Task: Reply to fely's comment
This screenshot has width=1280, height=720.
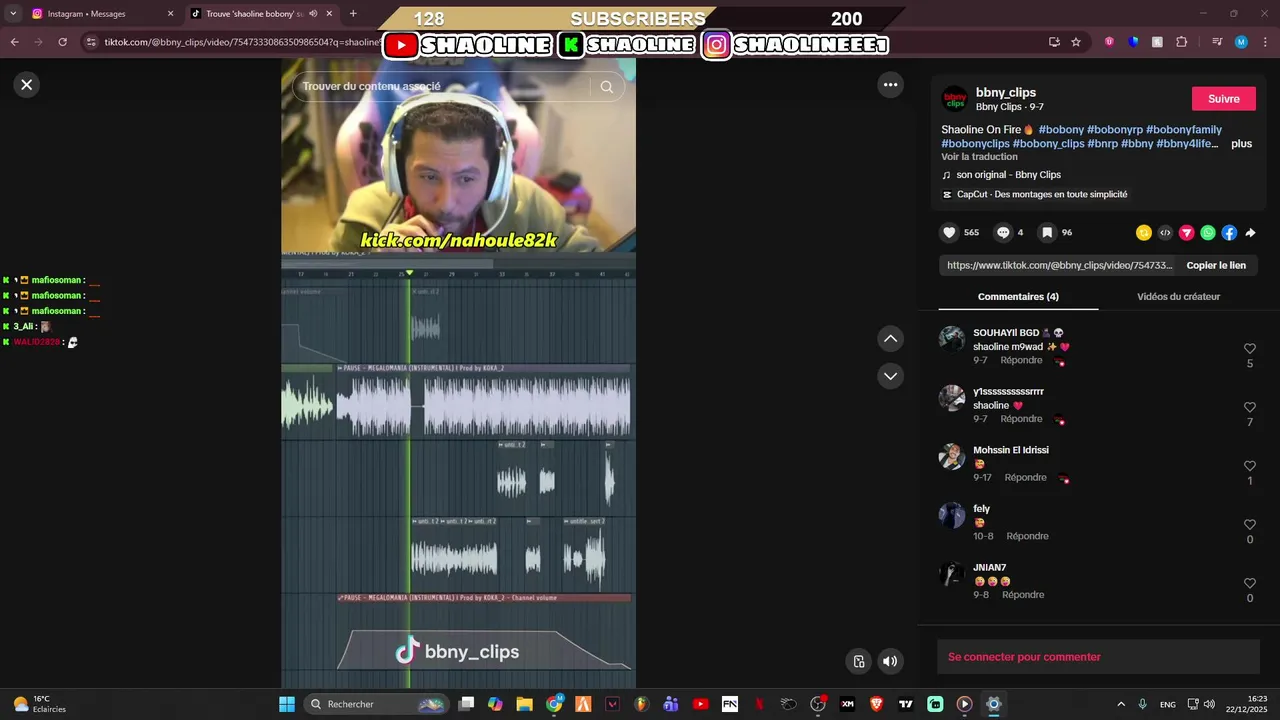Action: 1027,537
